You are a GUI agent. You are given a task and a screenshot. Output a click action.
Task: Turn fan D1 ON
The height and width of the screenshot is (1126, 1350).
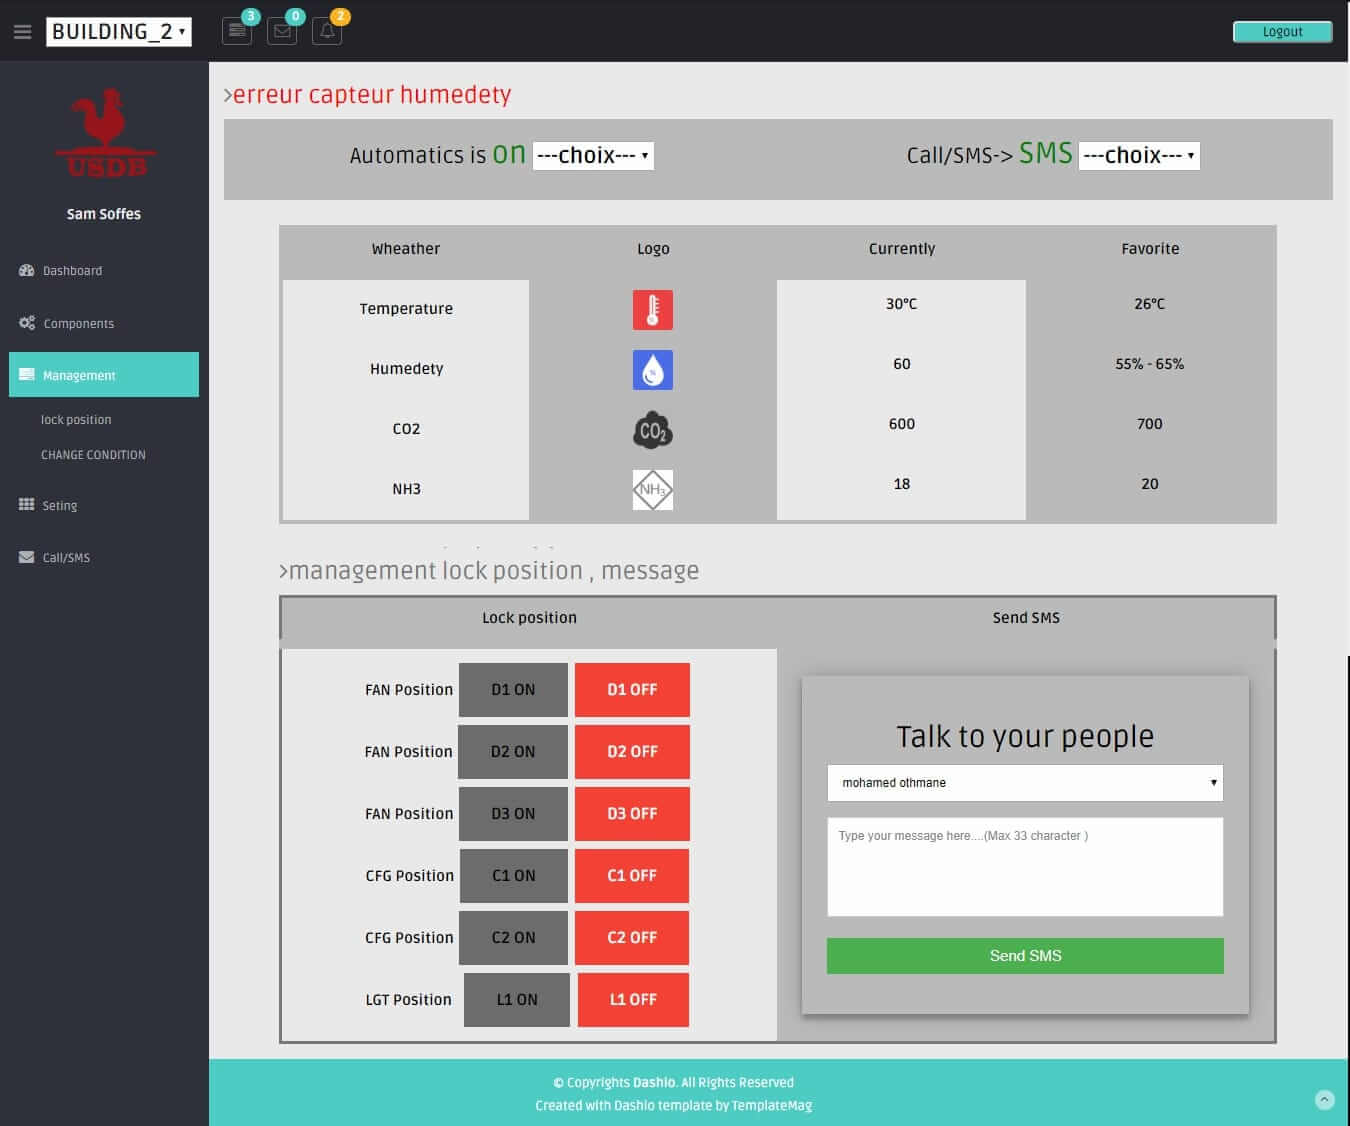[513, 690]
